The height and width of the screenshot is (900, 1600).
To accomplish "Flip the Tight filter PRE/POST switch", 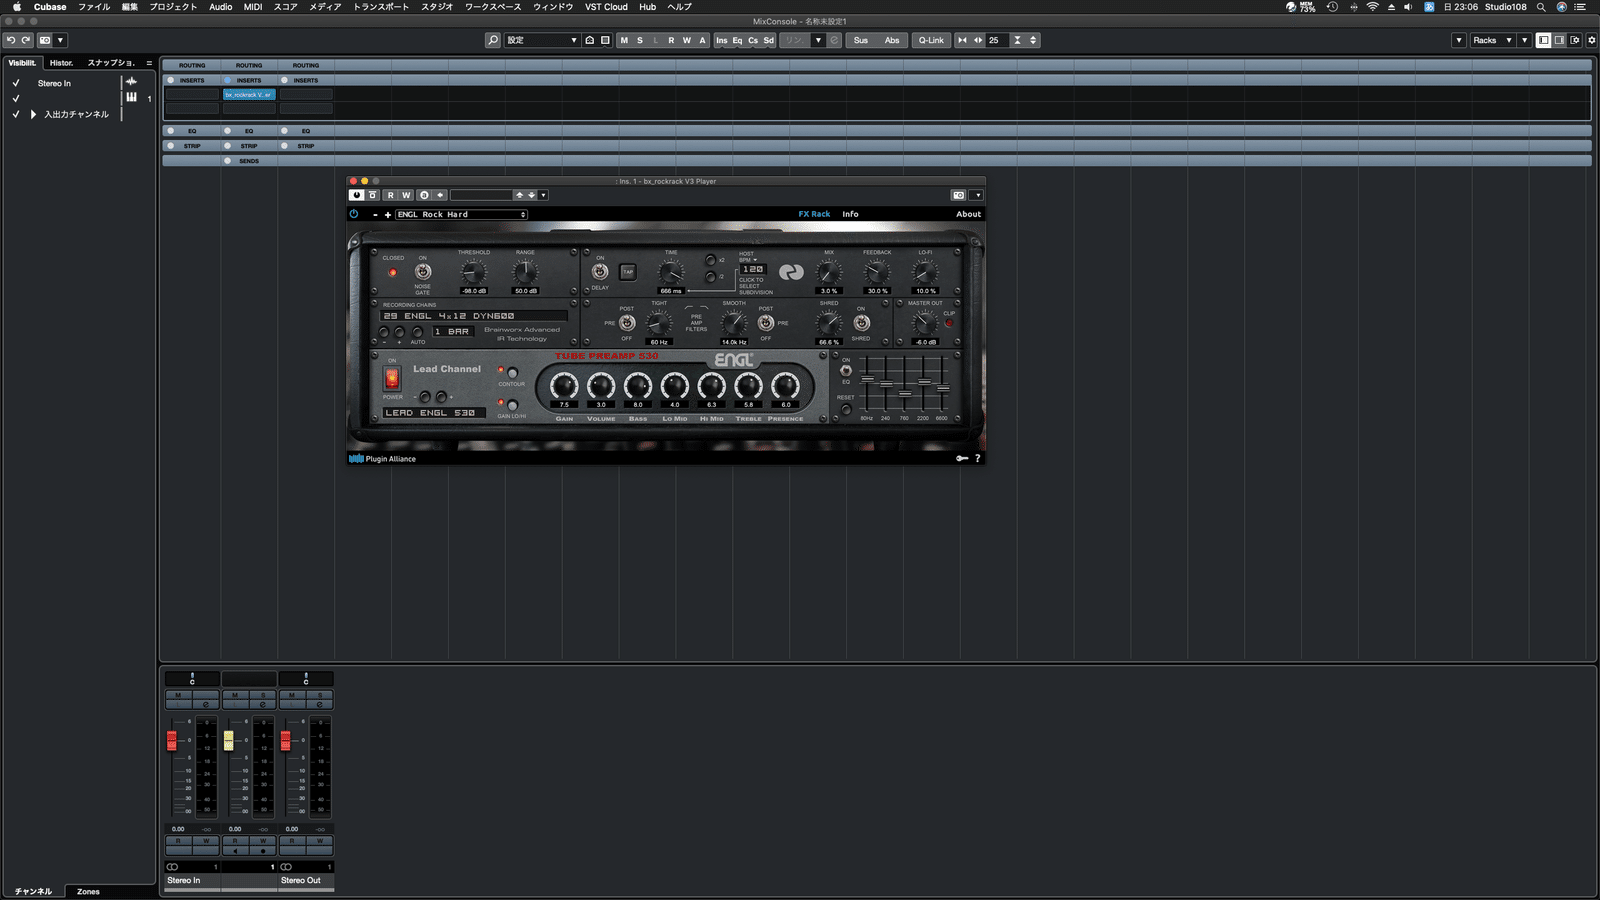I will (x=627, y=323).
